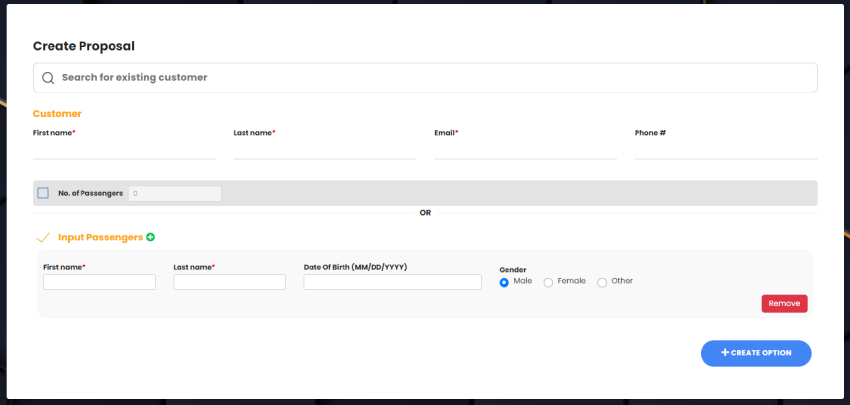Viewport: 850px width, 405px height.
Task: Click the Customer First name field
Action: pos(124,150)
